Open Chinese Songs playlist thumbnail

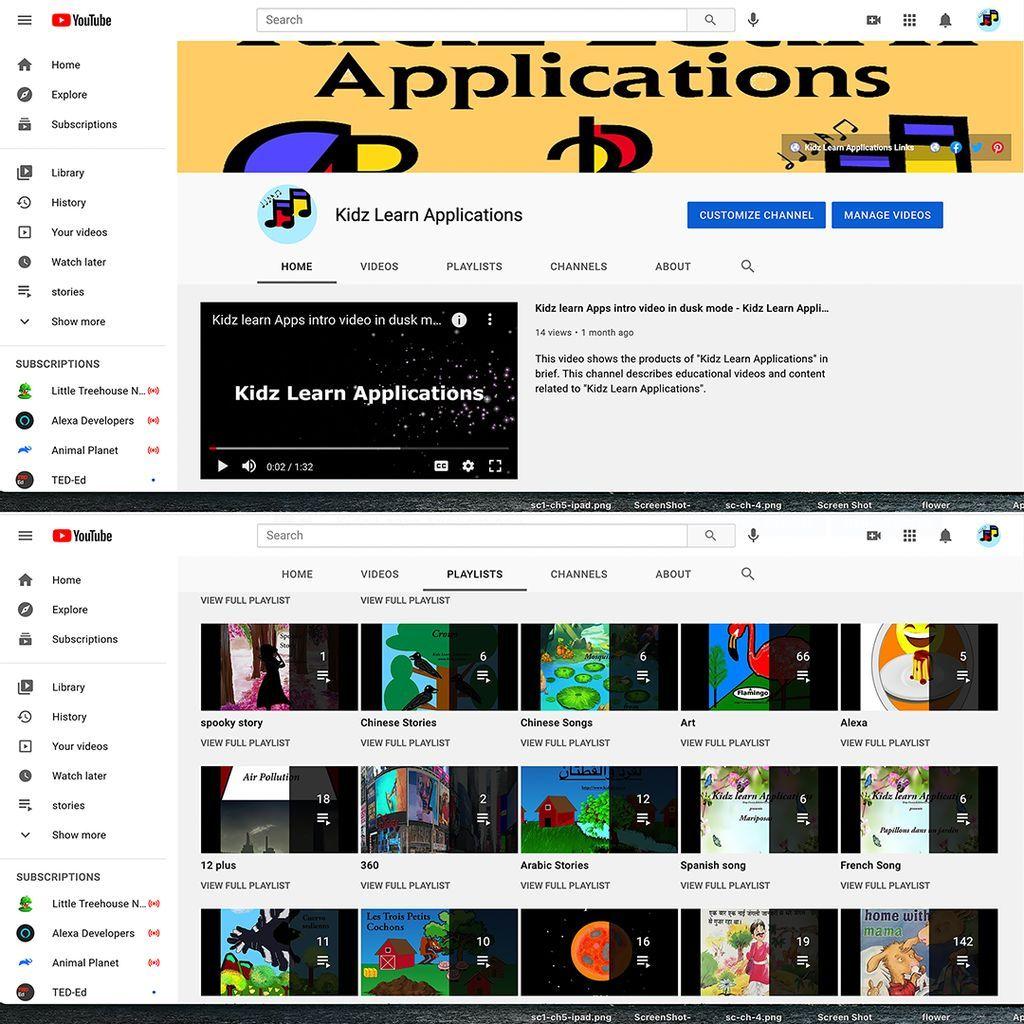point(599,667)
